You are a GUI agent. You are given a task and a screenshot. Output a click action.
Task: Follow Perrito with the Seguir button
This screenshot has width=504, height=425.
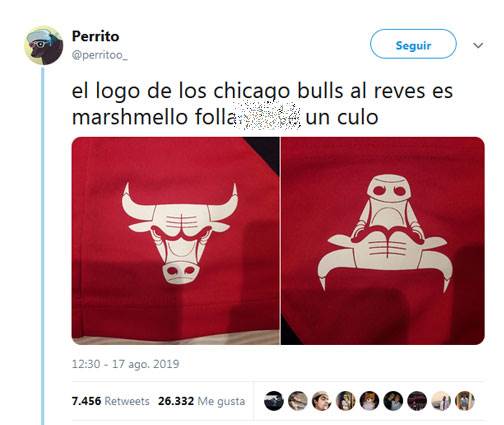tap(413, 44)
